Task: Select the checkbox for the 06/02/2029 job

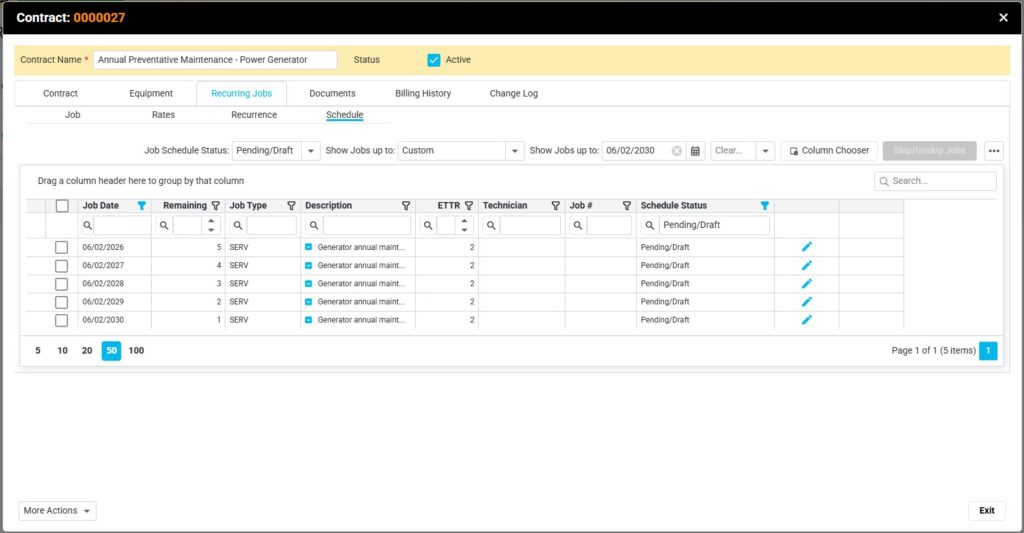Action: [61, 302]
